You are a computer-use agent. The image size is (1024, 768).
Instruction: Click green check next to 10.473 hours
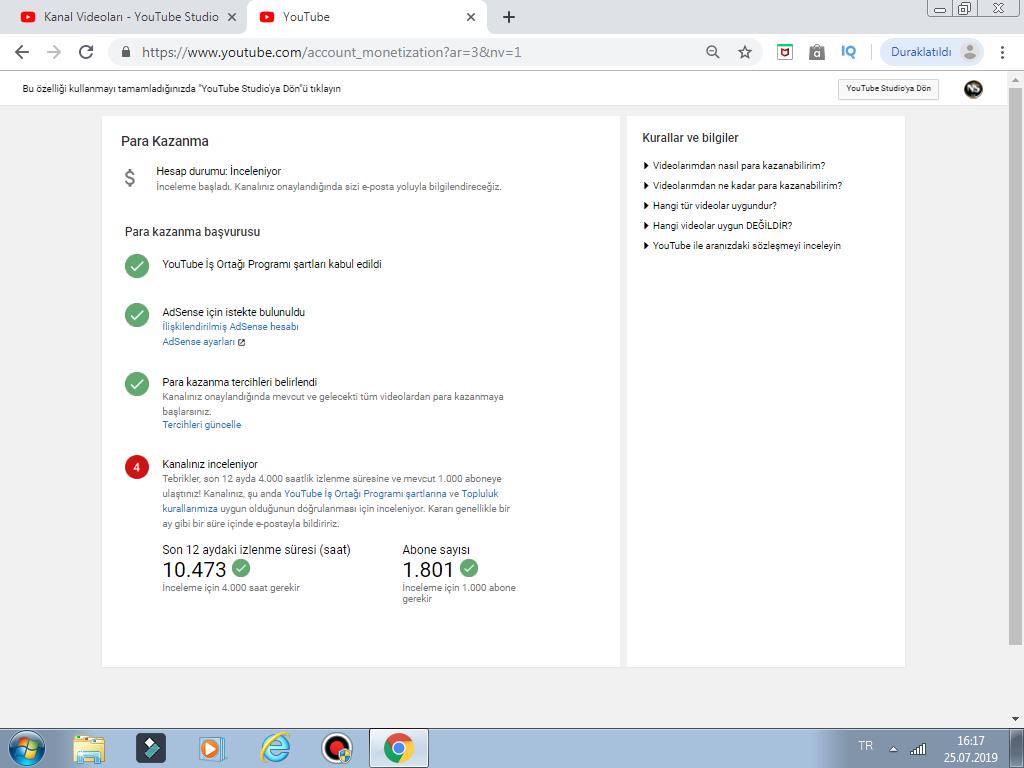pyautogui.click(x=241, y=568)
